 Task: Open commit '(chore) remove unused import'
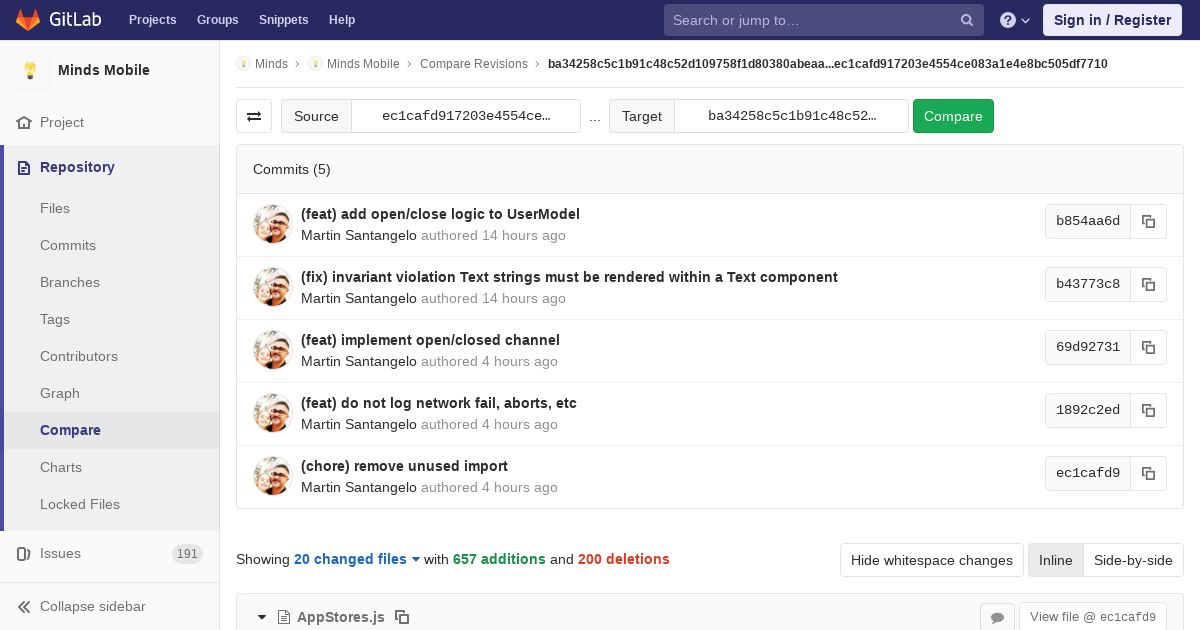click(404, 466)
